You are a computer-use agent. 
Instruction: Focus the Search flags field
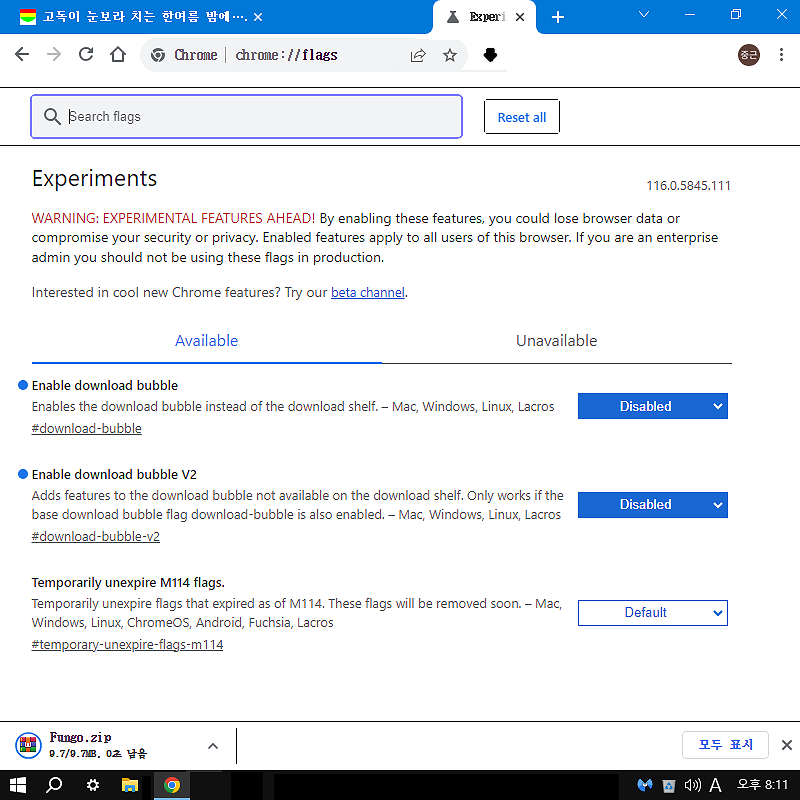pos(246,116)
